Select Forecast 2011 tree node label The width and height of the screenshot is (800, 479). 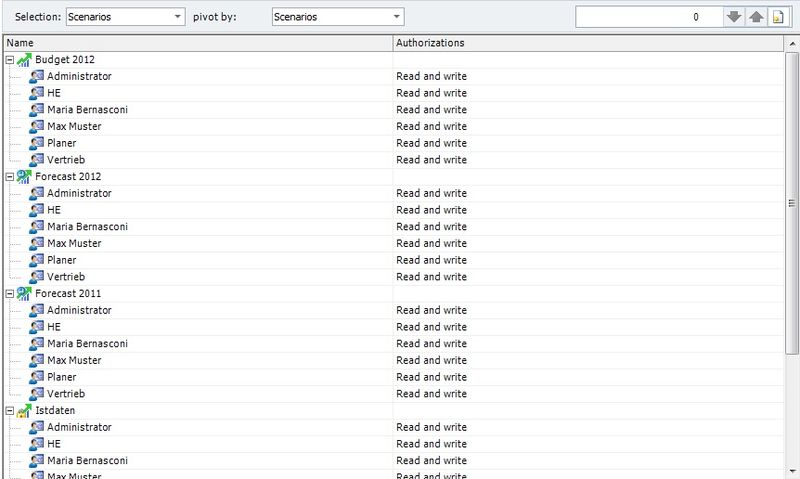[x=68, y=293]
